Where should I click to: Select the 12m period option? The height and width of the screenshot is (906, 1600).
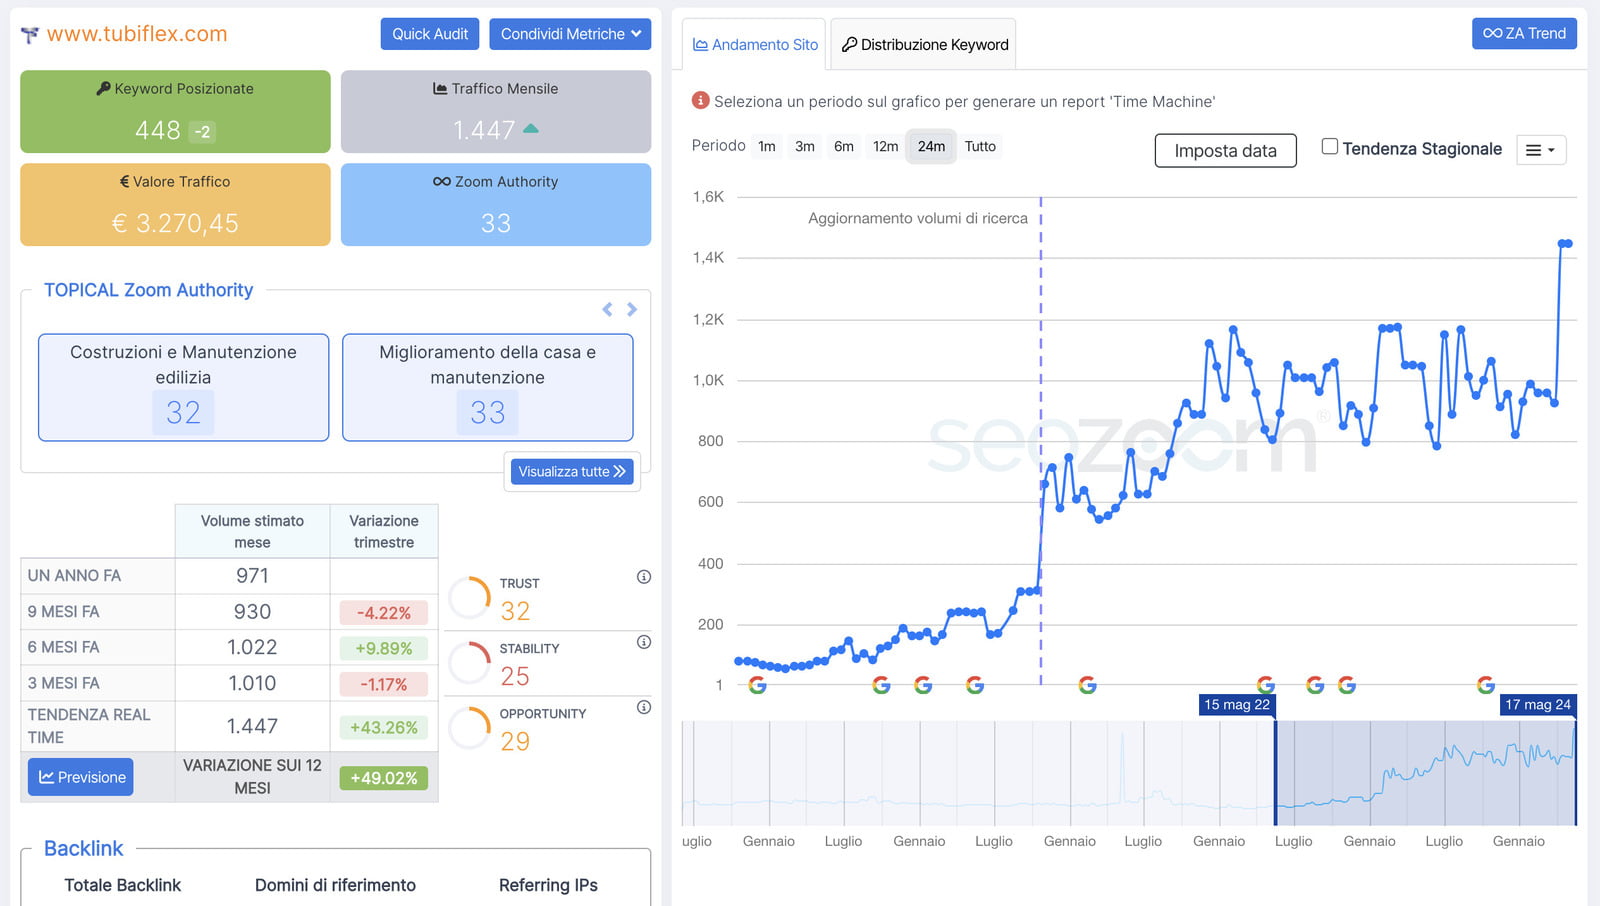[885, 146]
